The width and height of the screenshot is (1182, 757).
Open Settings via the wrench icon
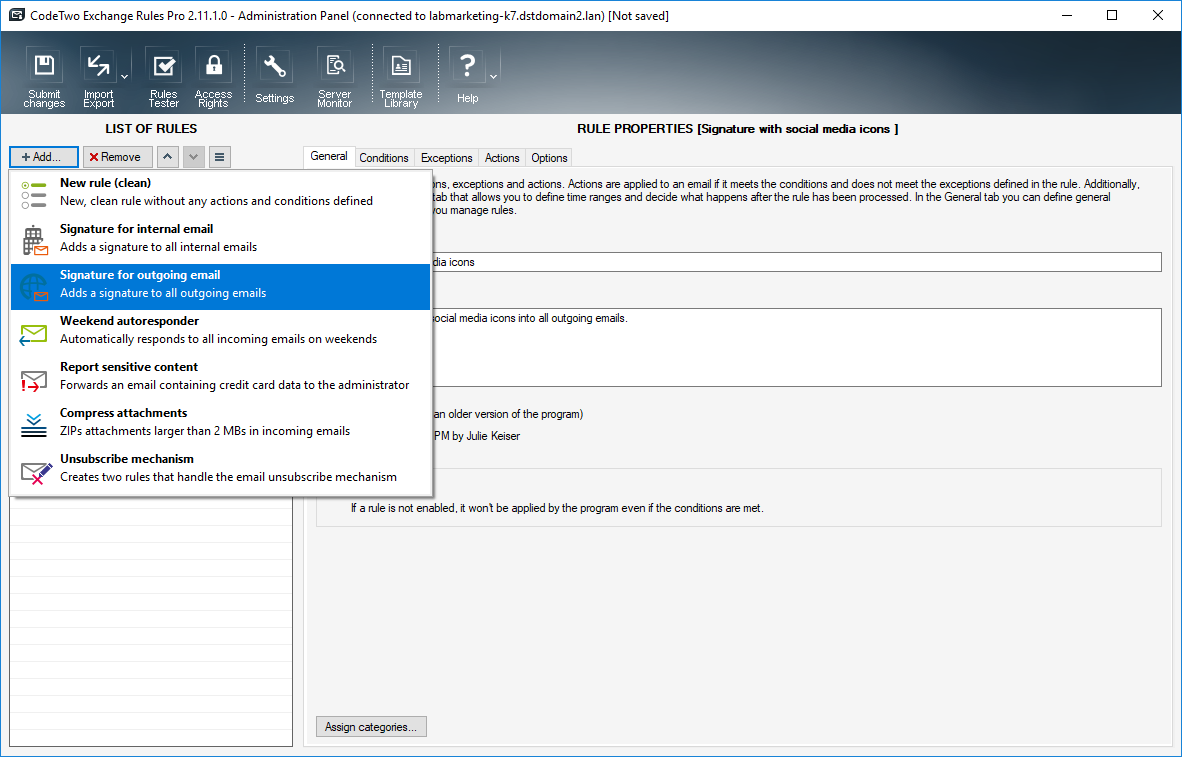tap(274, 66)
